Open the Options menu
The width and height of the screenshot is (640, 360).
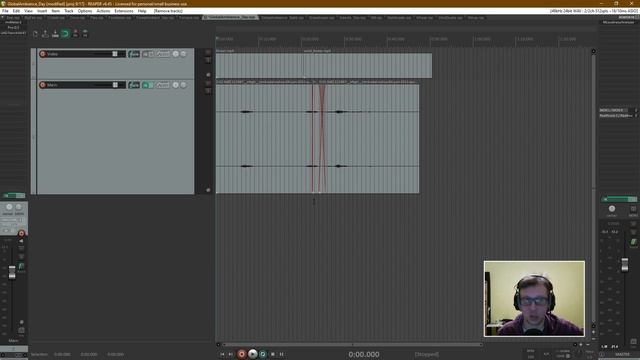85,11
